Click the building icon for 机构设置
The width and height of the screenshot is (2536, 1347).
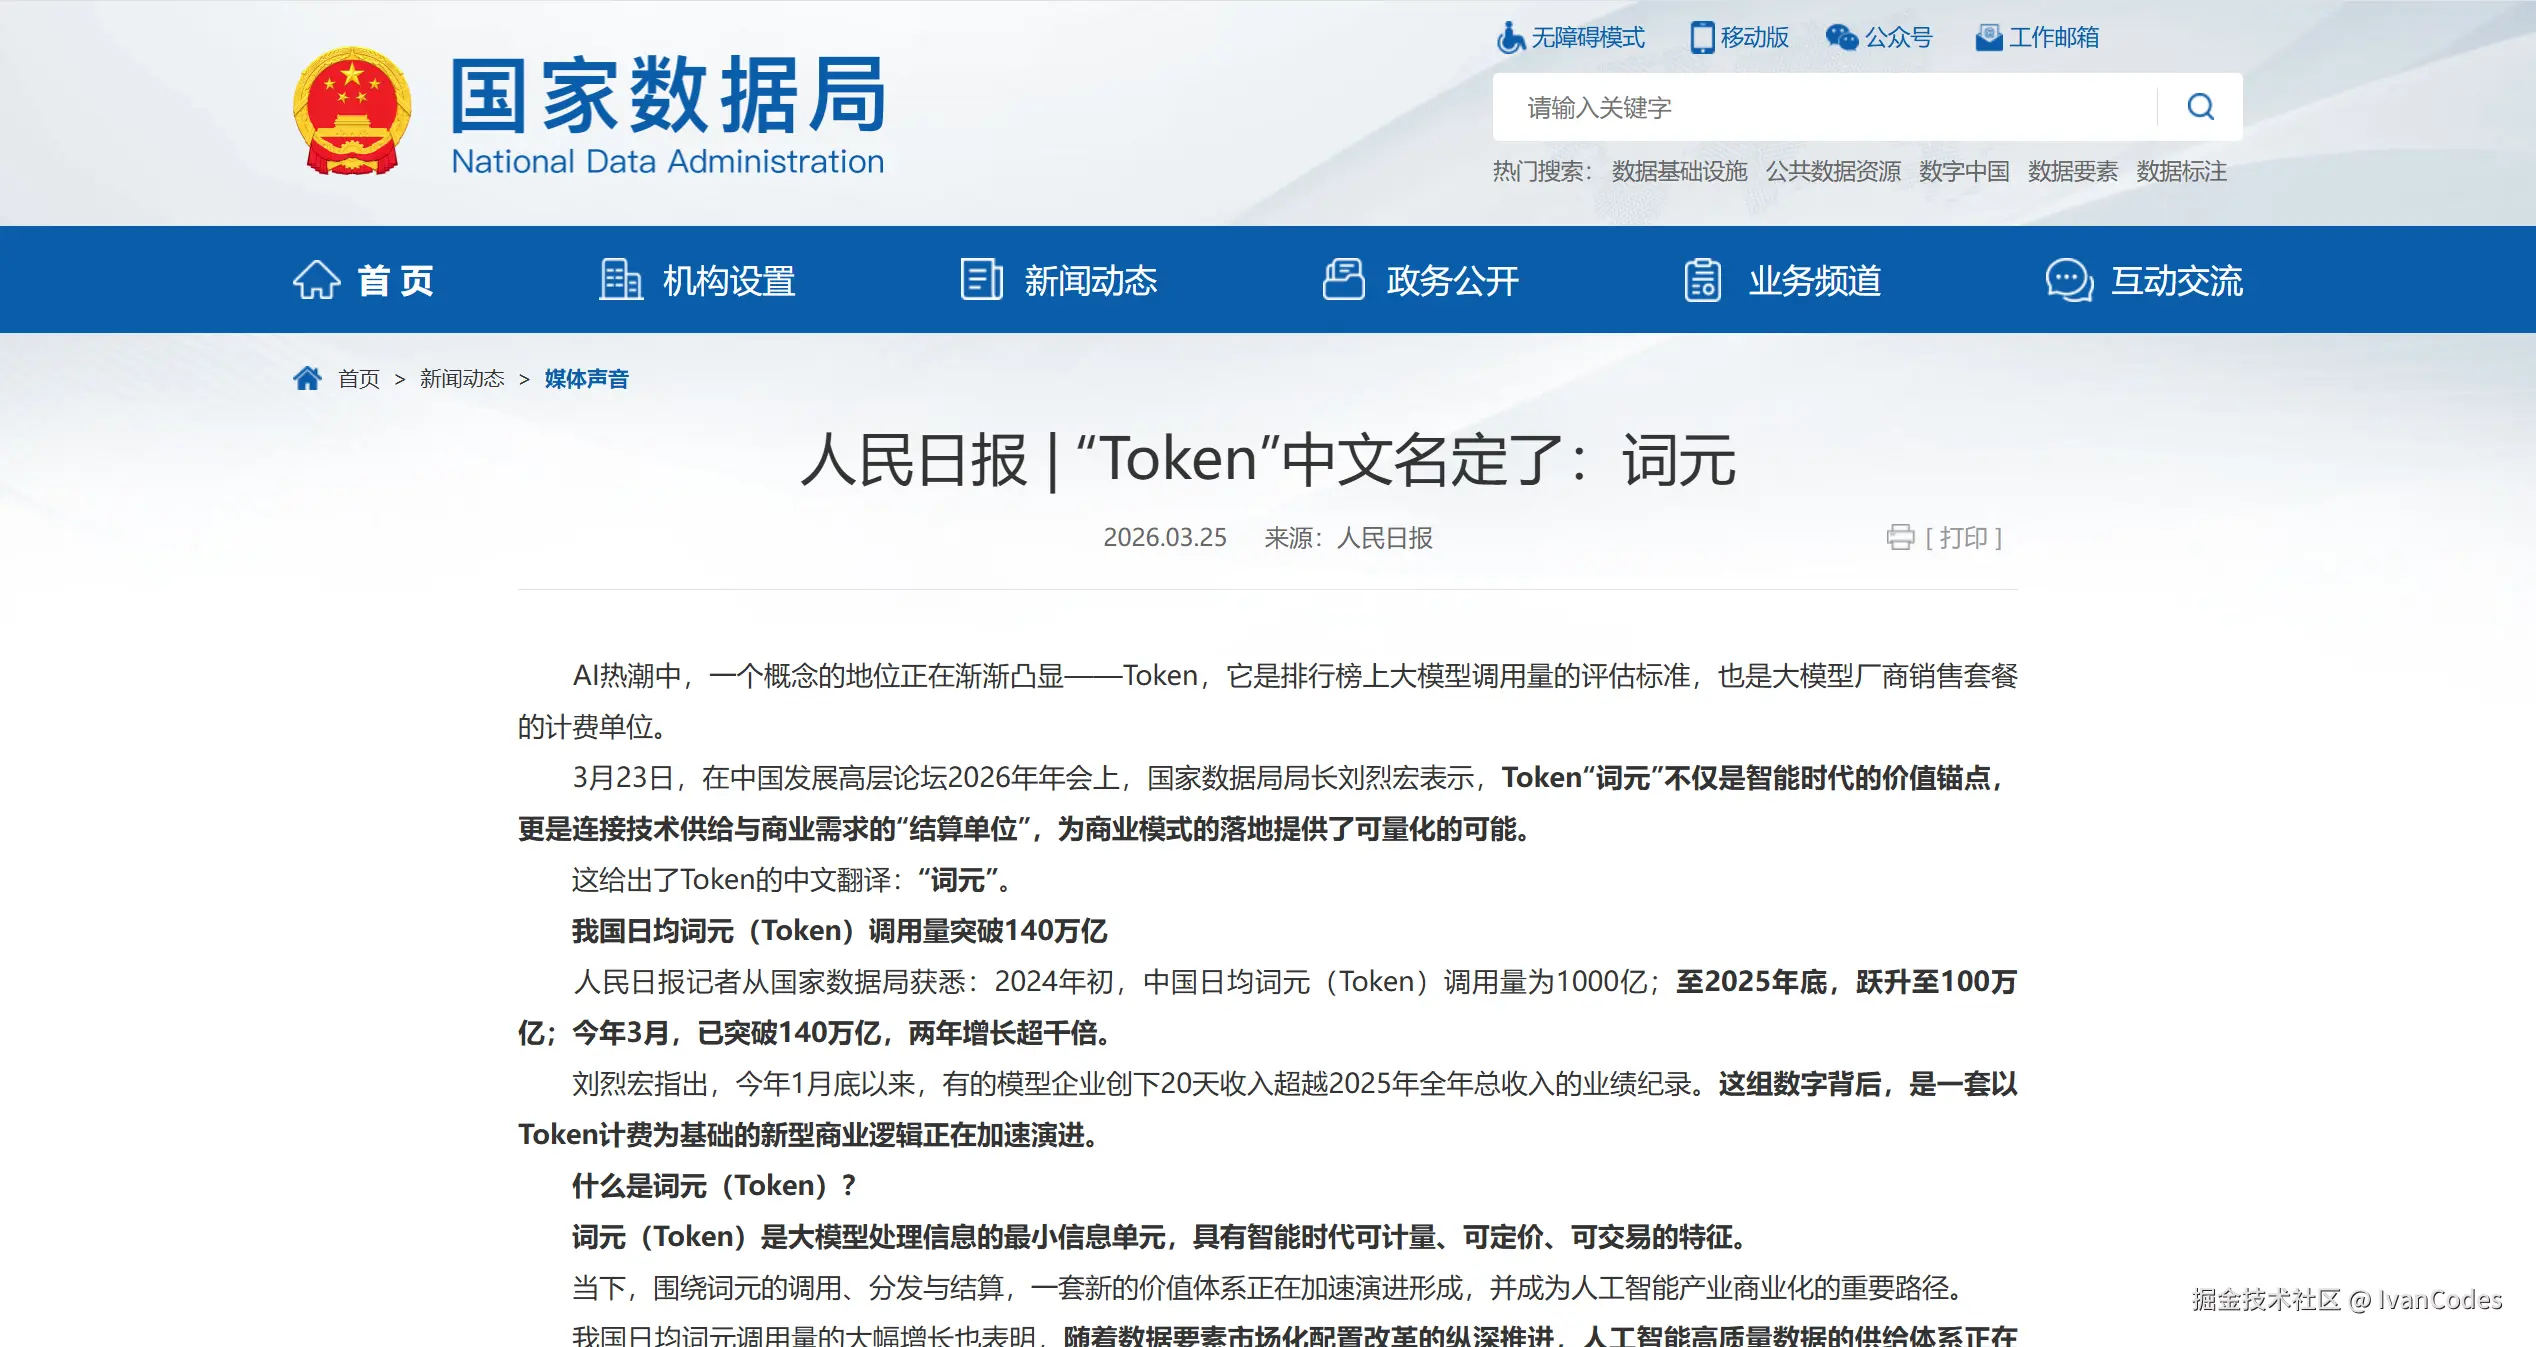click(620, 281)
